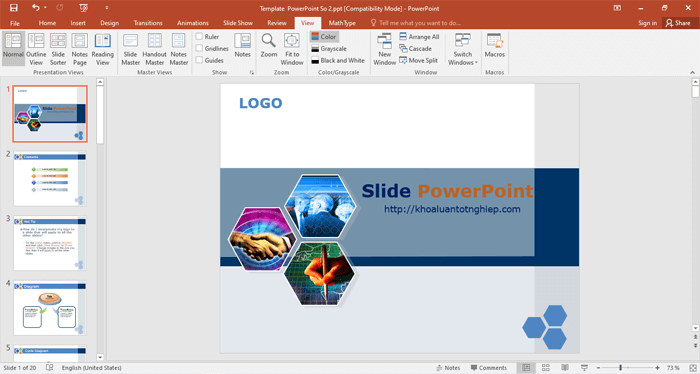Start Slide Show from status bar icon
Viewport: 700px width, 374px height.
pos(584,368)
